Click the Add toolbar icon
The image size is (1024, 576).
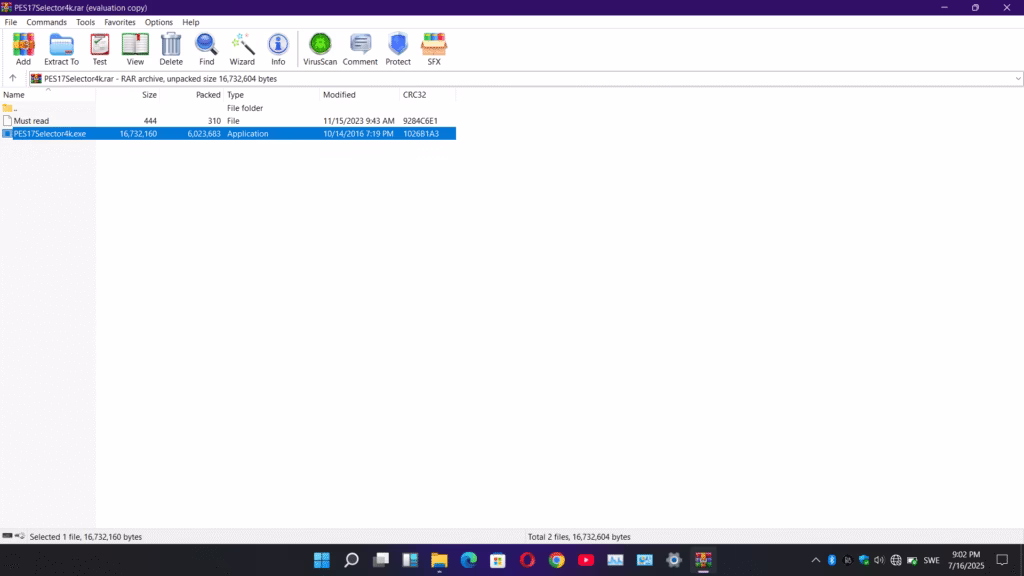tap(24, 49)
